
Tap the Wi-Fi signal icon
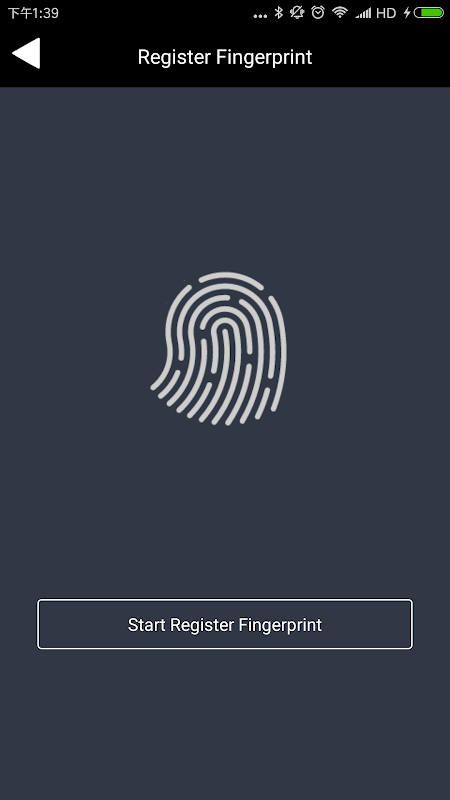[x=340, y=13]
